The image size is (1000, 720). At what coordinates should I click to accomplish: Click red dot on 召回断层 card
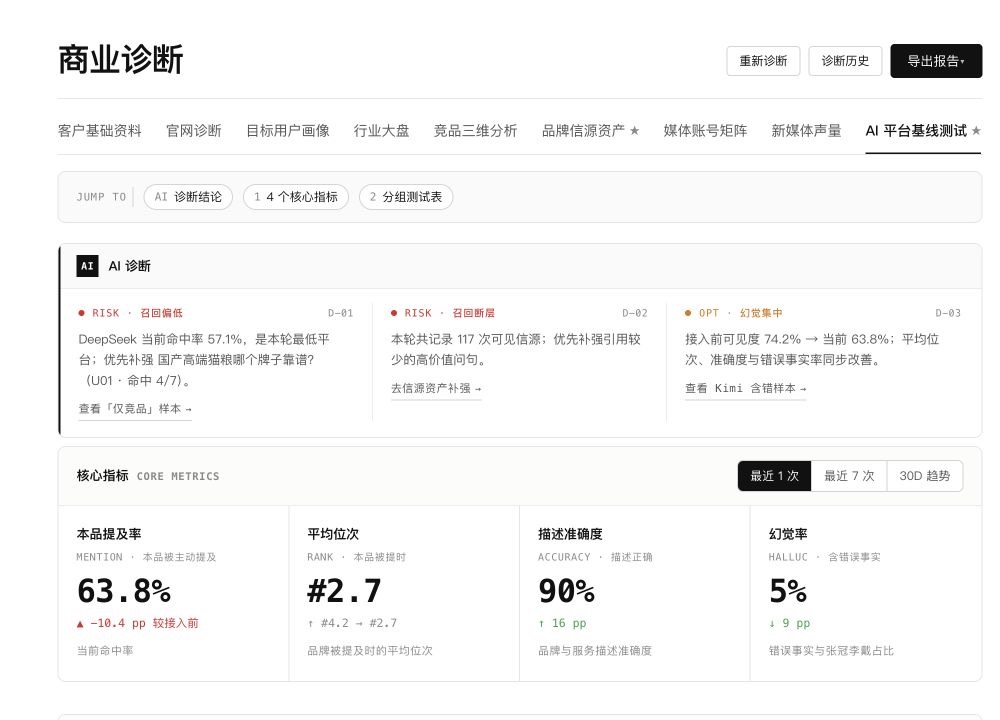(x=394, y=313)
